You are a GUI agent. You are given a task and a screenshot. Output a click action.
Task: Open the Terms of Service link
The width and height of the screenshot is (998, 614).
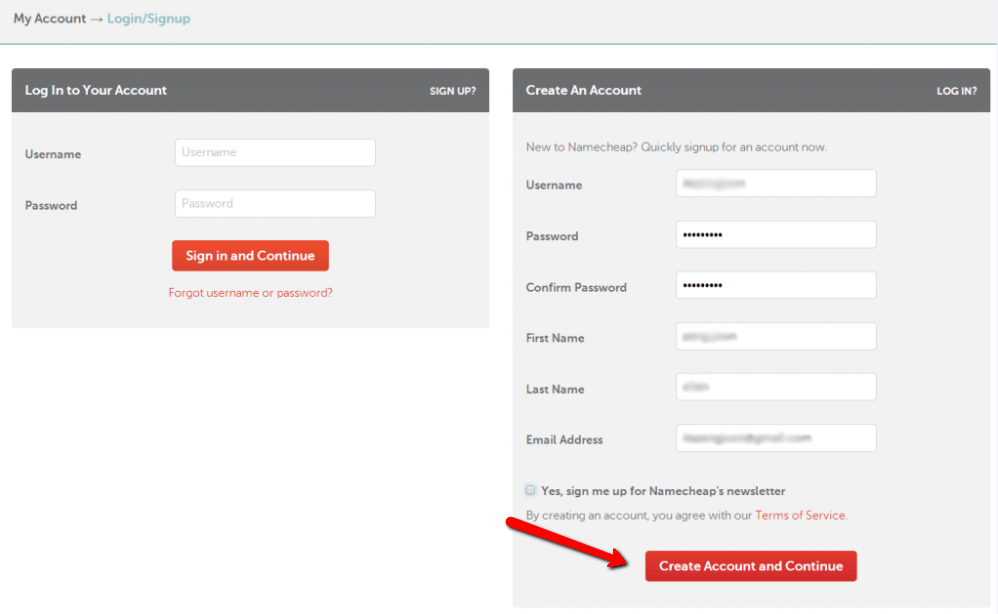click(800, 516)
